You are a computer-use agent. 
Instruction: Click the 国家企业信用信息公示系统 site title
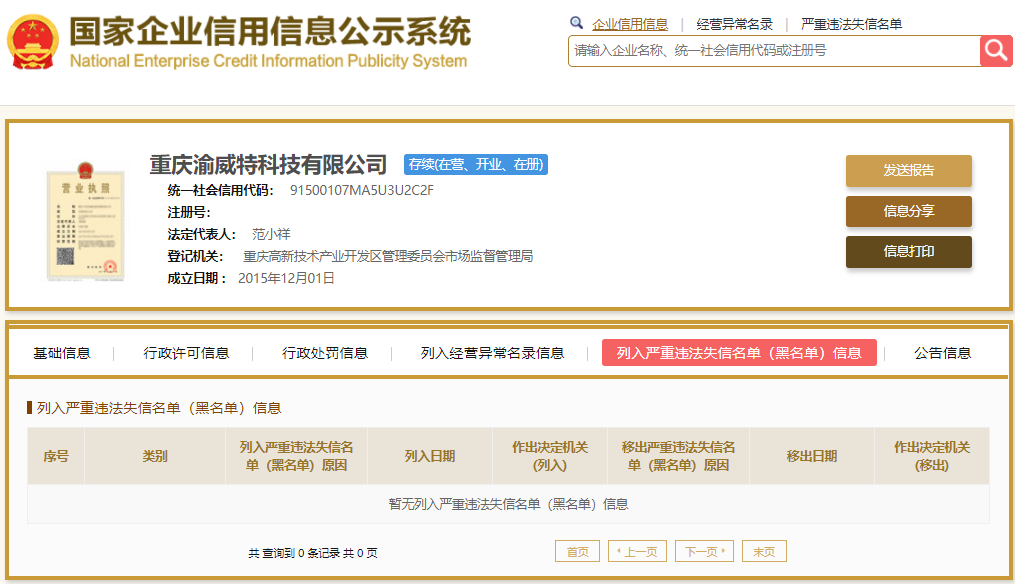click(270, 32)
